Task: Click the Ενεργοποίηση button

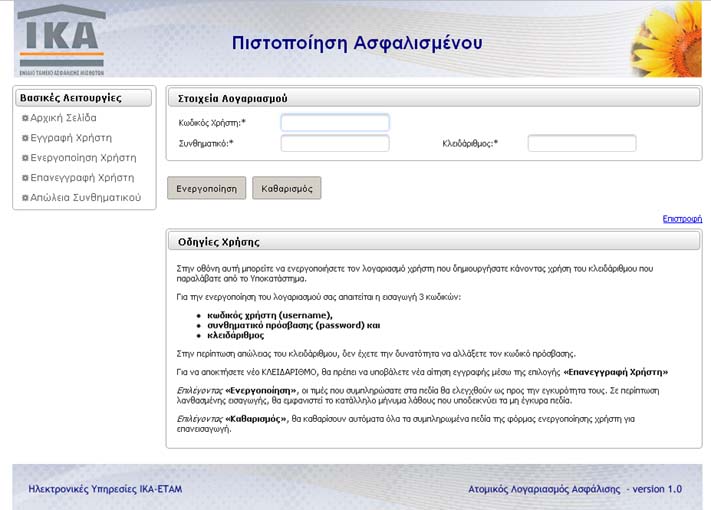Action: (207, 188)
